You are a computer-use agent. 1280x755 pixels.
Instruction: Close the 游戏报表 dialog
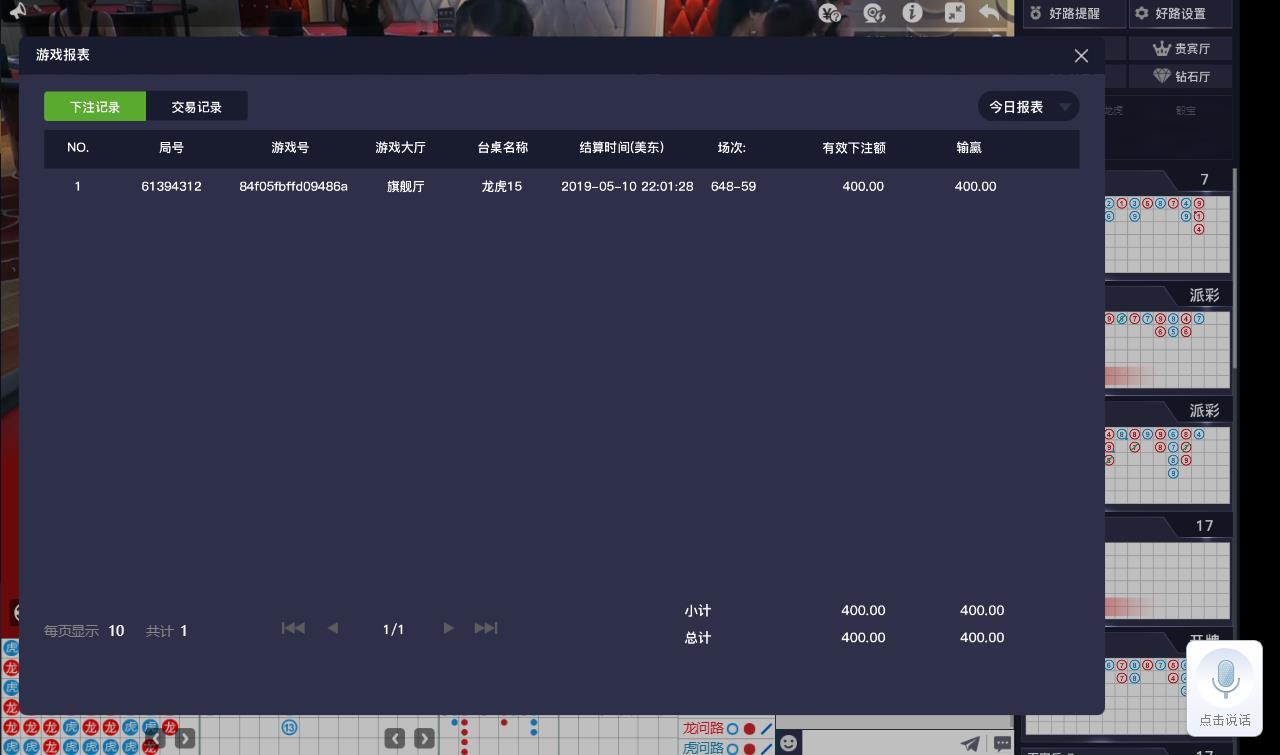pyautogui.click(x=1081, y=56)
